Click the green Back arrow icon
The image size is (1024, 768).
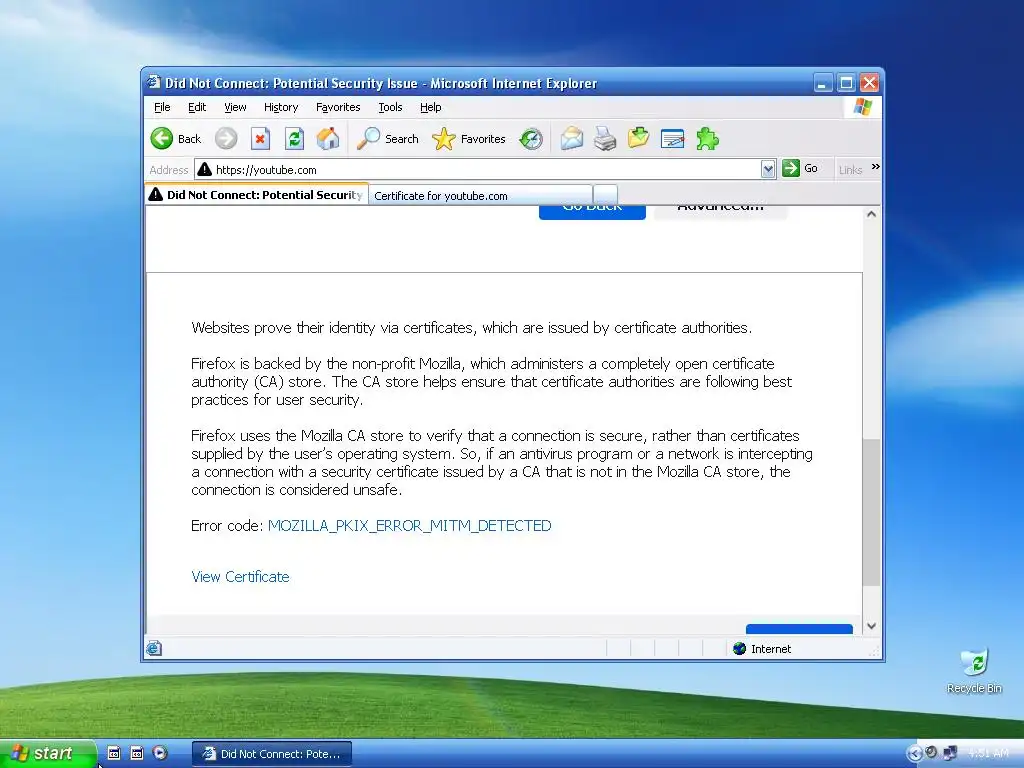pyautogui.click(x=162, y=138)
